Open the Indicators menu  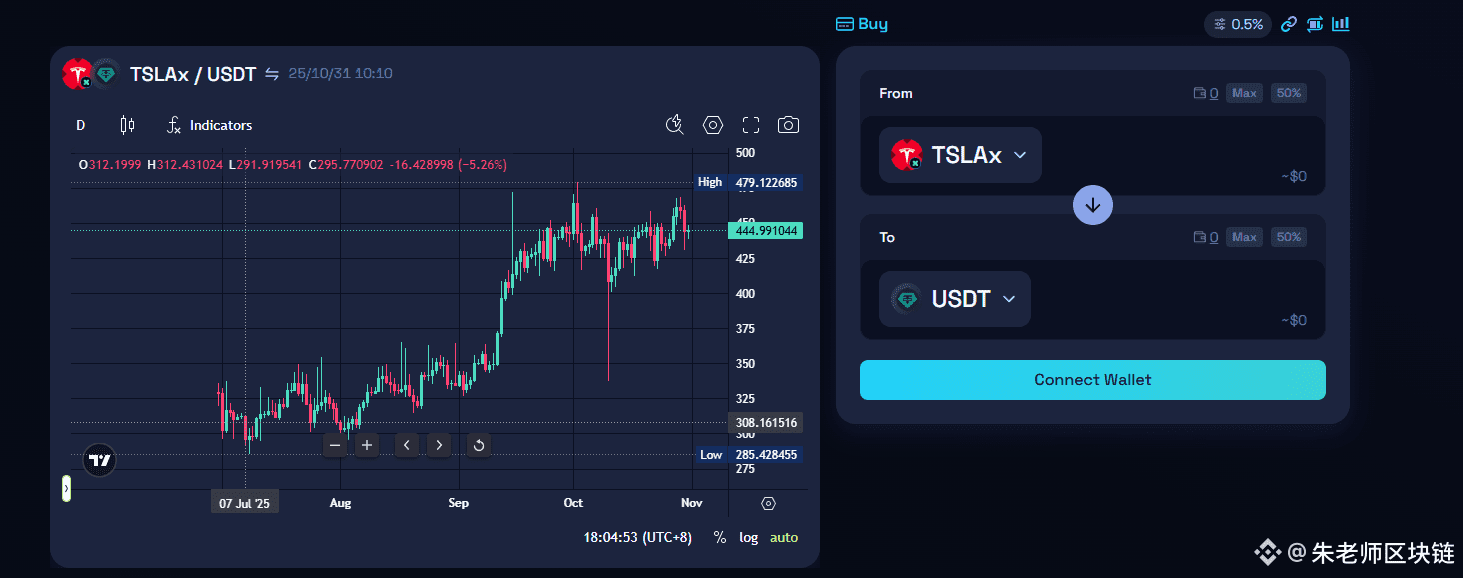pyautogui.click(x=209, y=125)
